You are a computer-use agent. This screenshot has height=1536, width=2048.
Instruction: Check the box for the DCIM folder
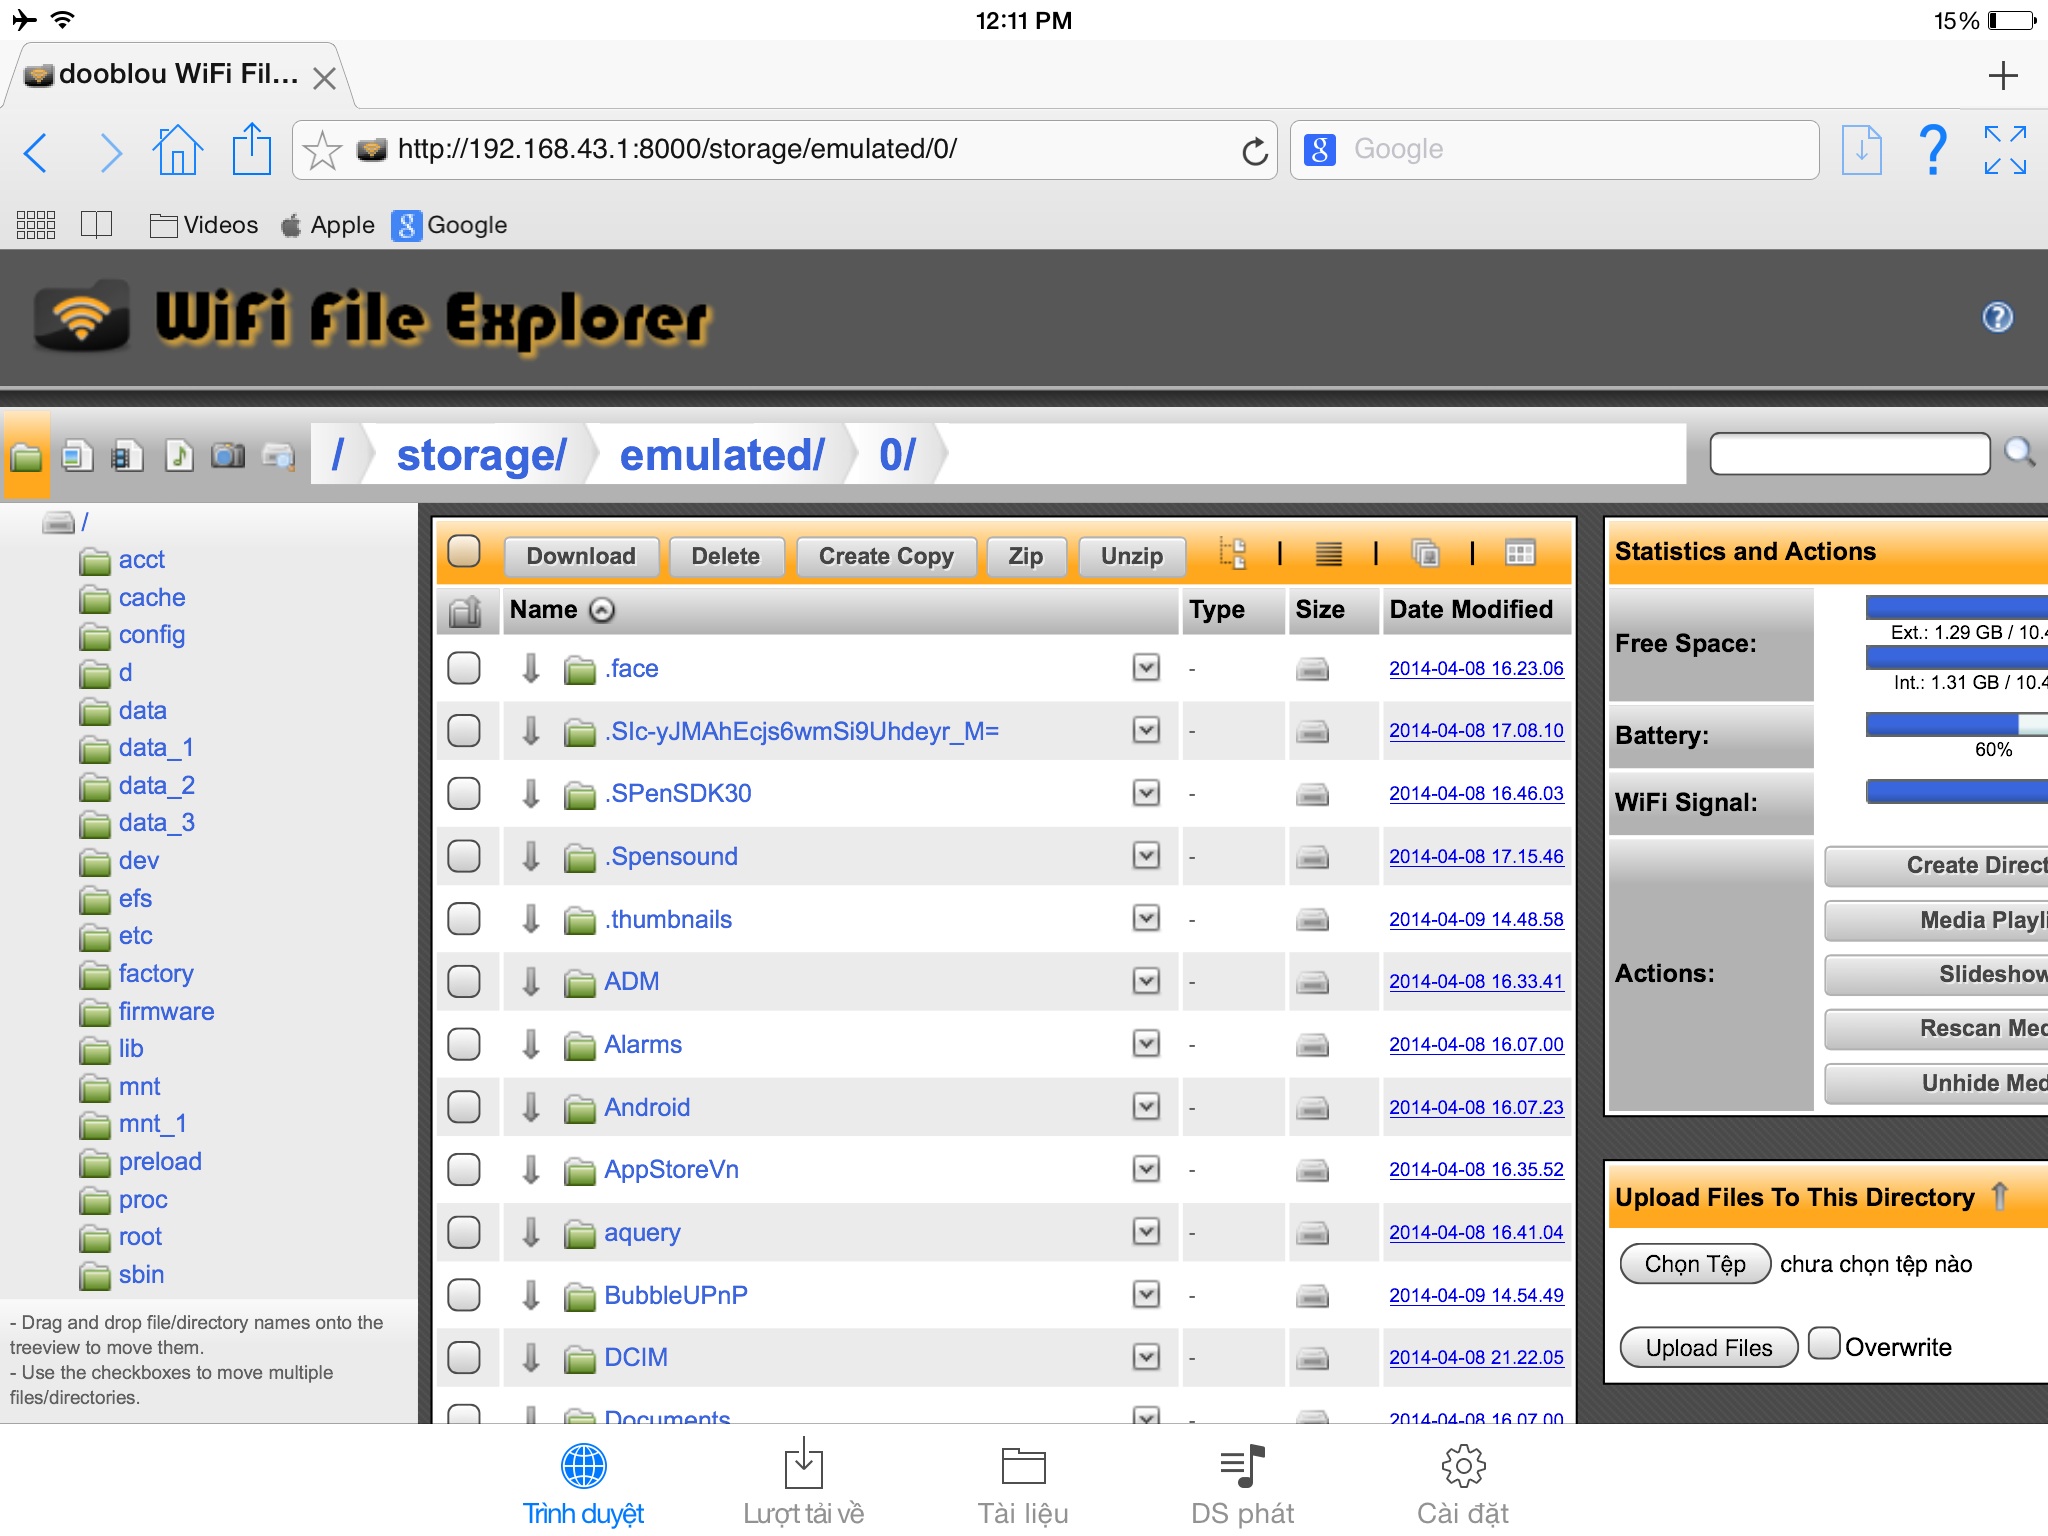[x=464, y=1357]
